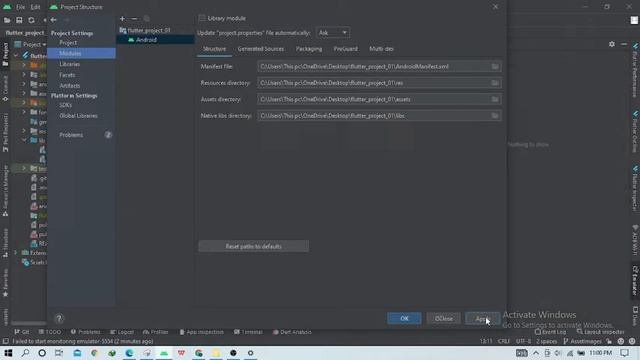Viewport: 640px width, 360px height.
Task: Expand the External Libraries tree node
Action: [x=16, y=253]
